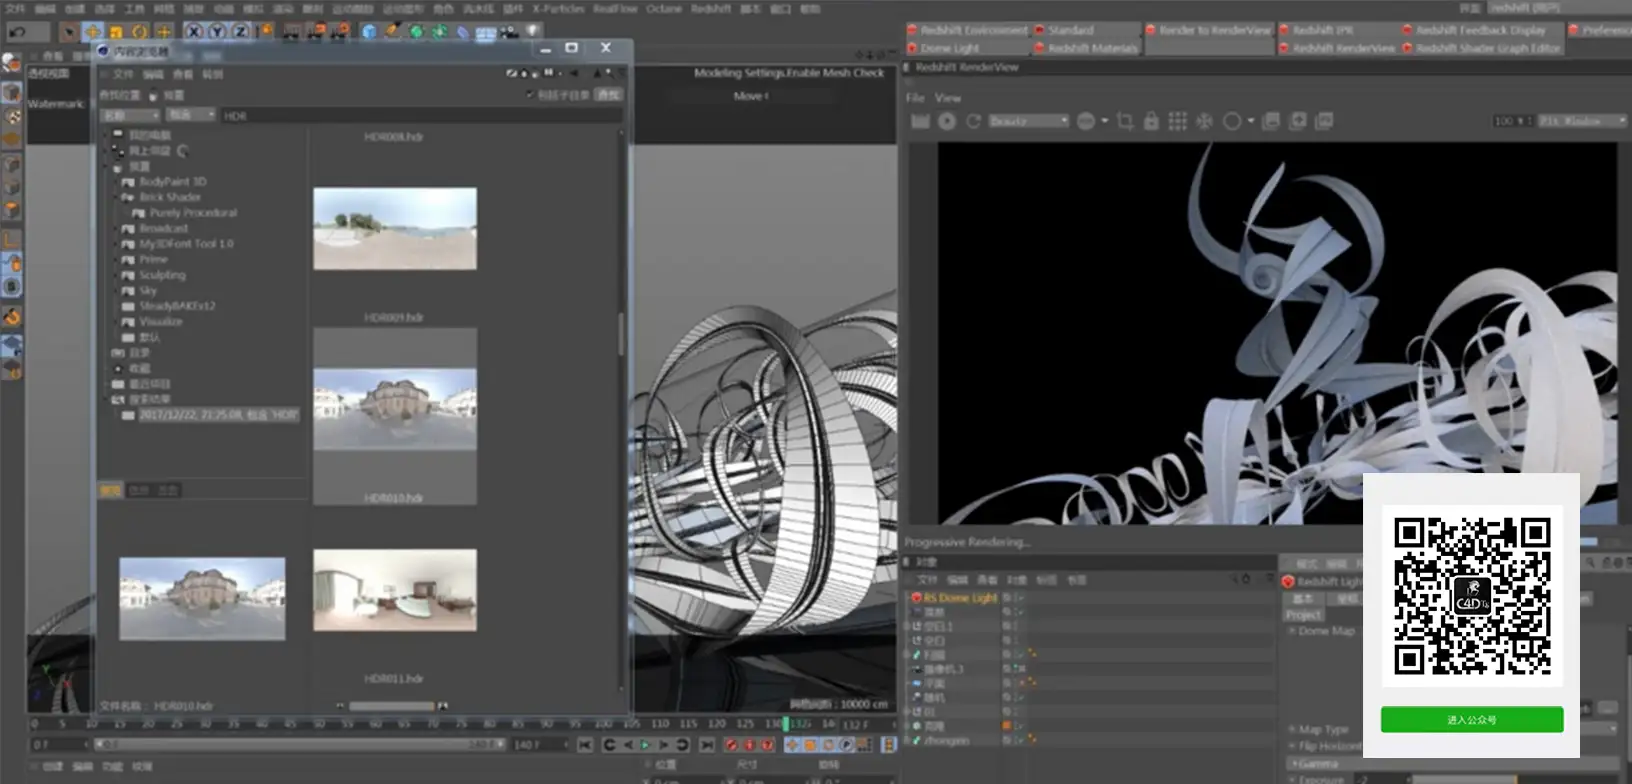Open the Beauty AOV dropdown
This screenshot has height=784, width=1632.
pos(1028,121)
